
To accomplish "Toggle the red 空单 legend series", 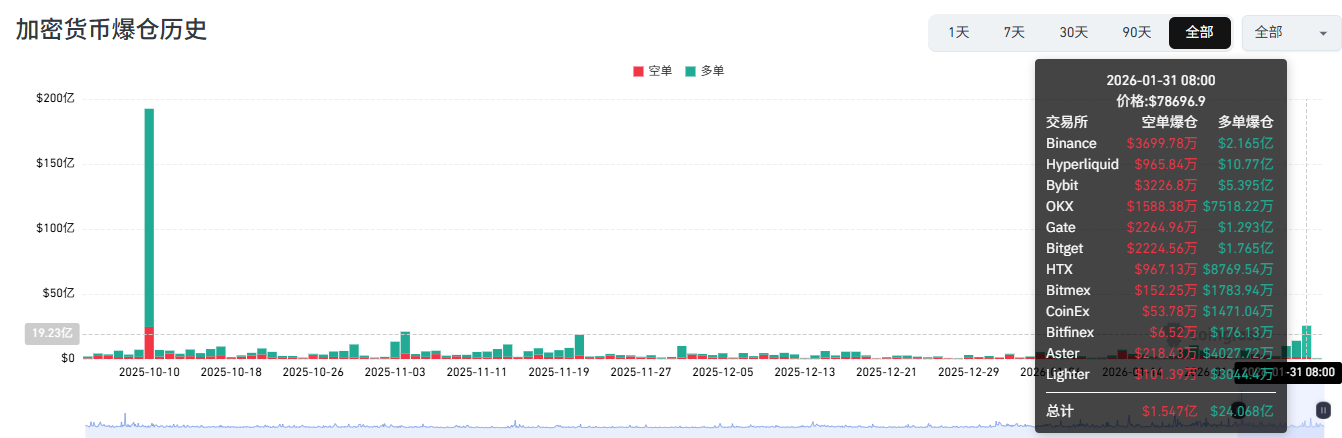I will click(x=653, y=71).
